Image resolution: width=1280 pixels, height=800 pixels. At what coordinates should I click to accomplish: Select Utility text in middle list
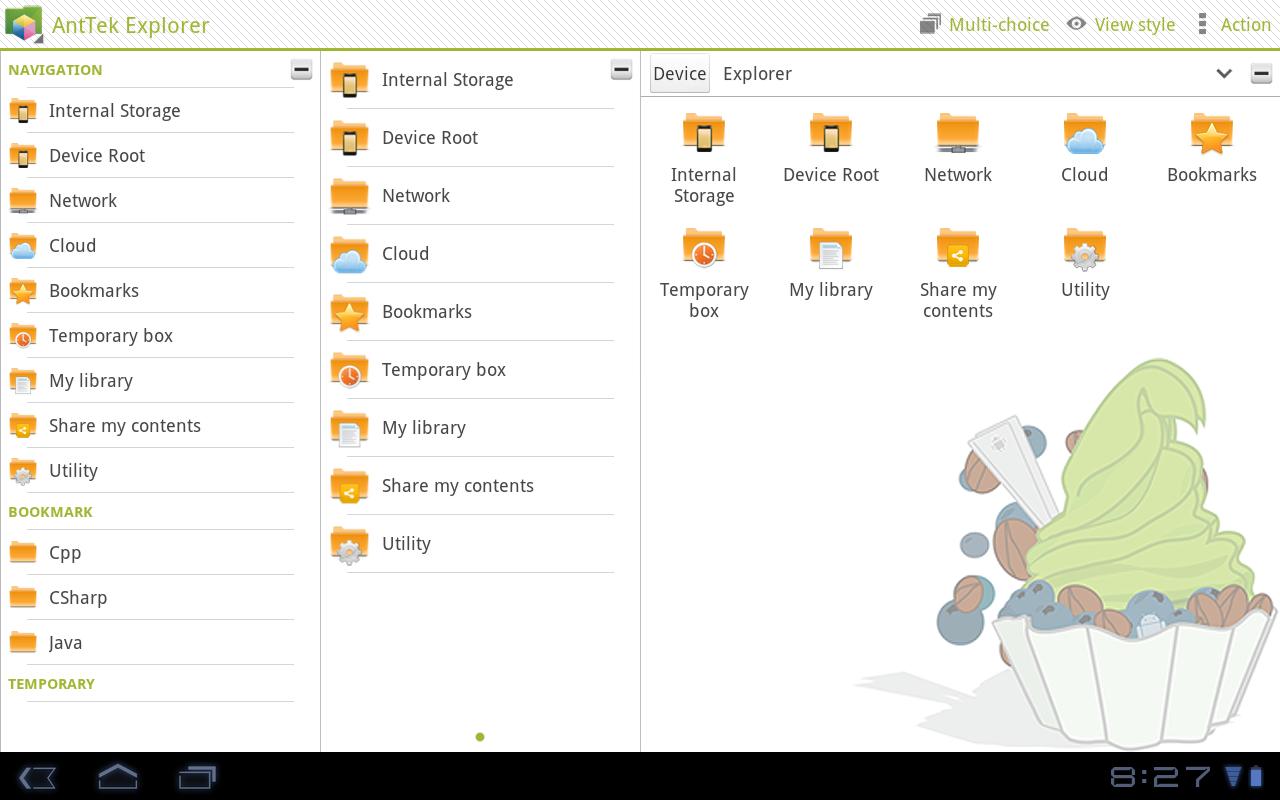tap(406, 544)
